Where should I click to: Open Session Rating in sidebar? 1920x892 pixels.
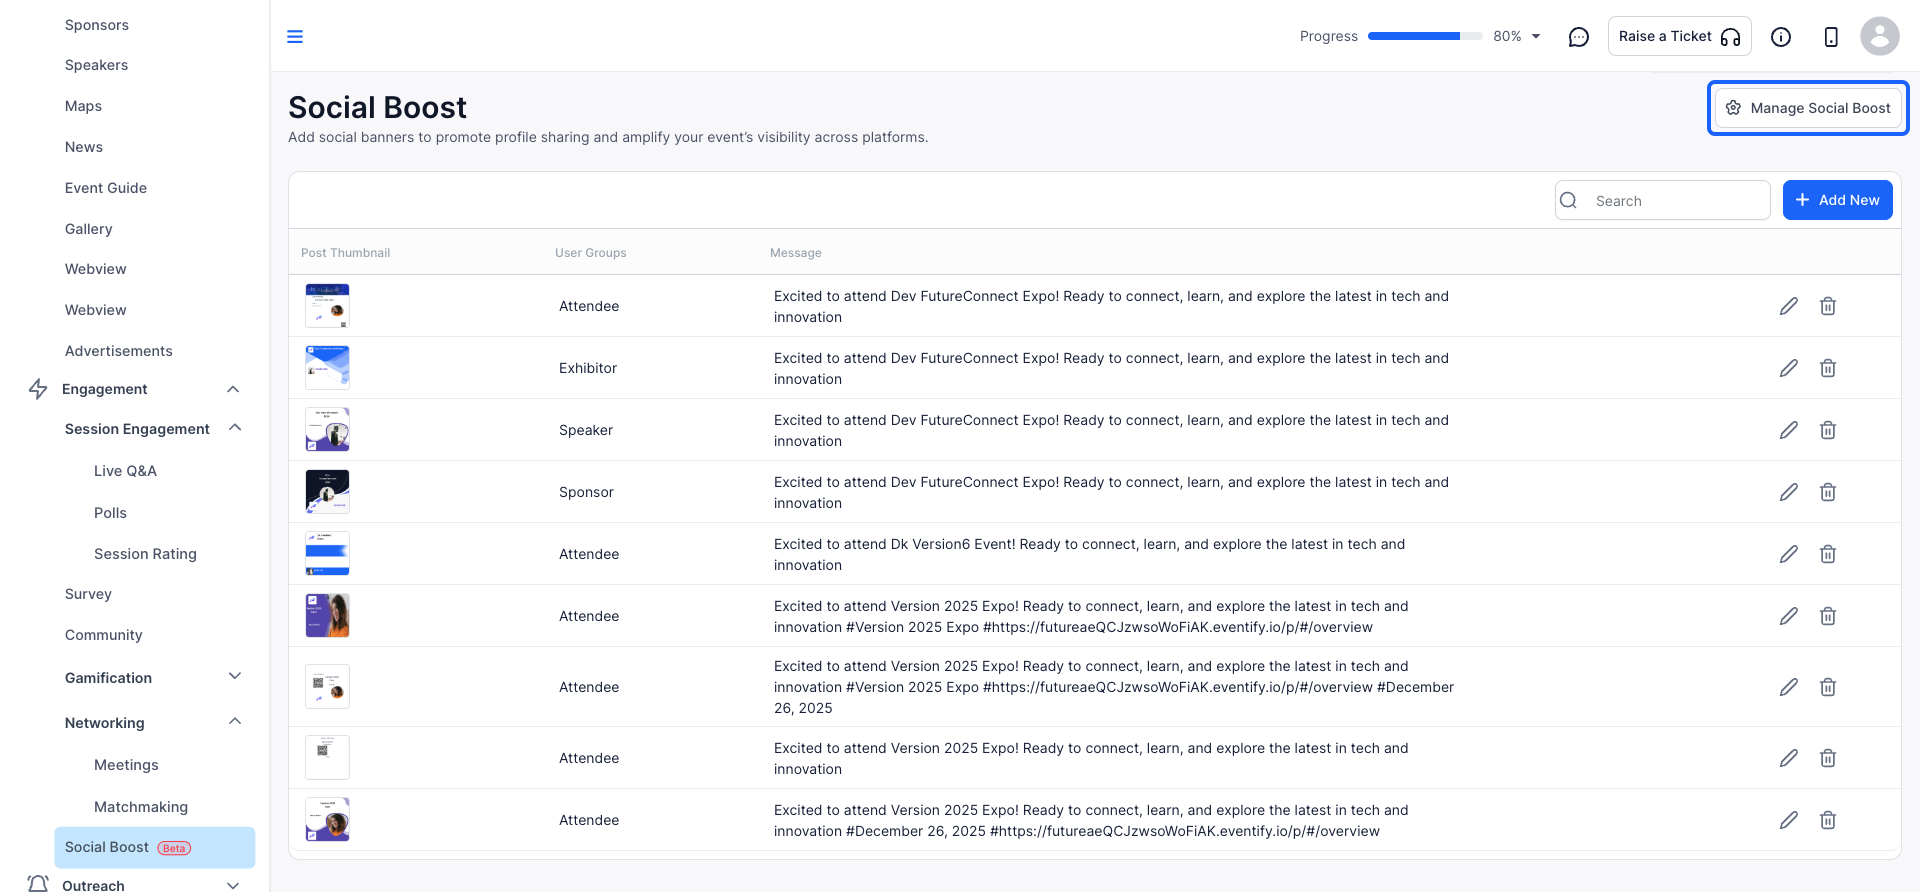click(146, 554)
